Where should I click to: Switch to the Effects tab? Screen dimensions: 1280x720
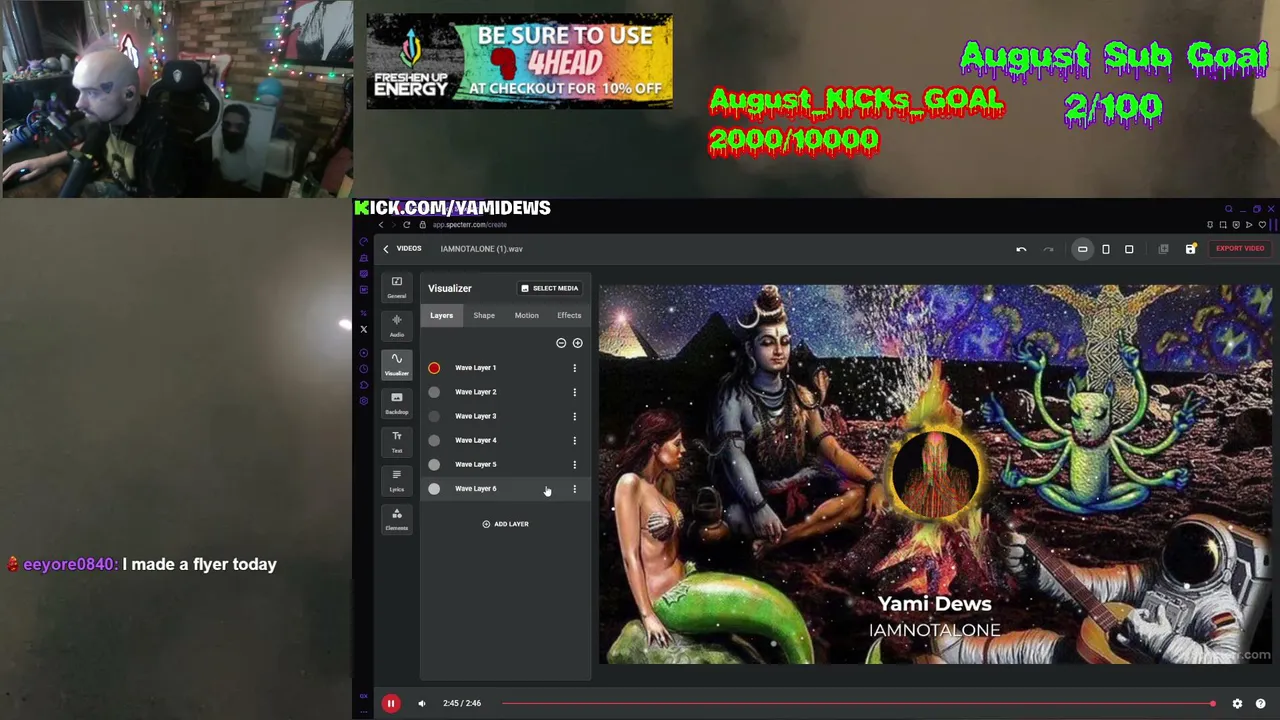click(569, 316)
